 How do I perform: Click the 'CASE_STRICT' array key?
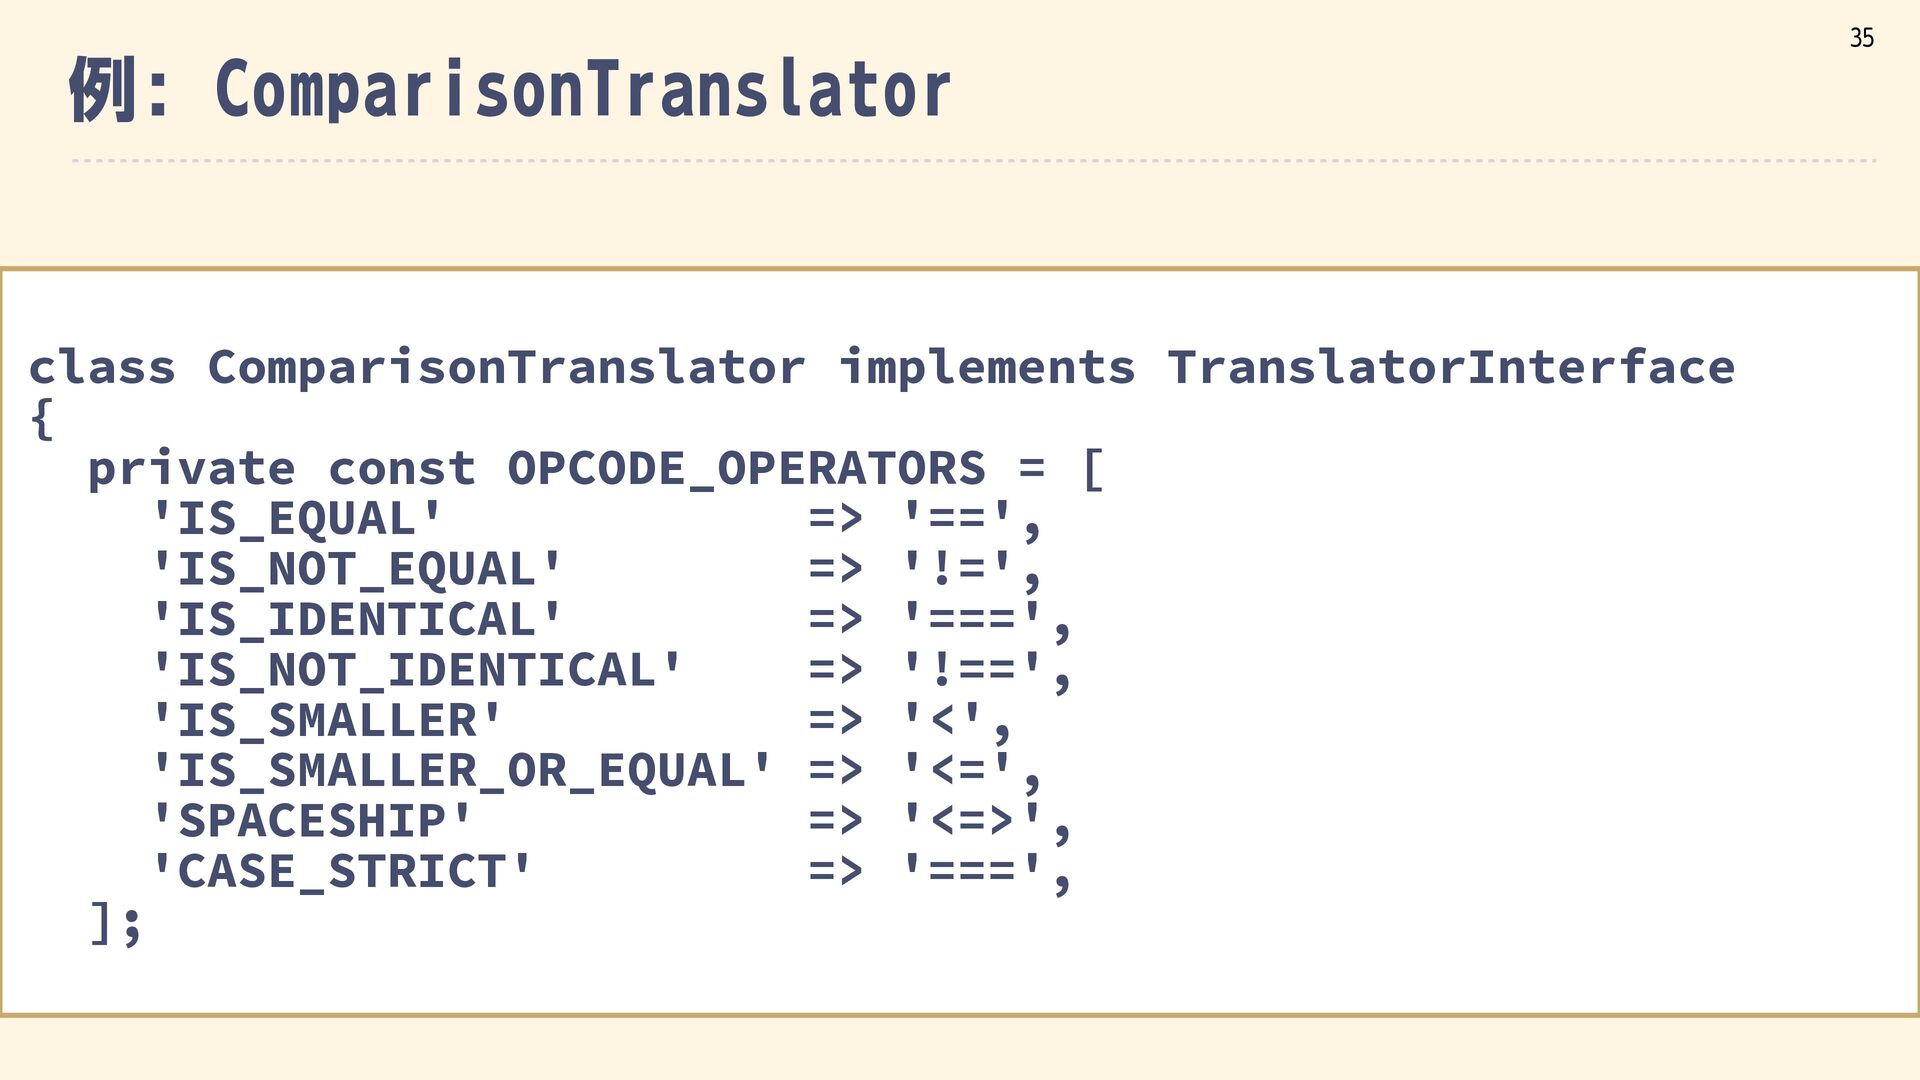(341, 872)
